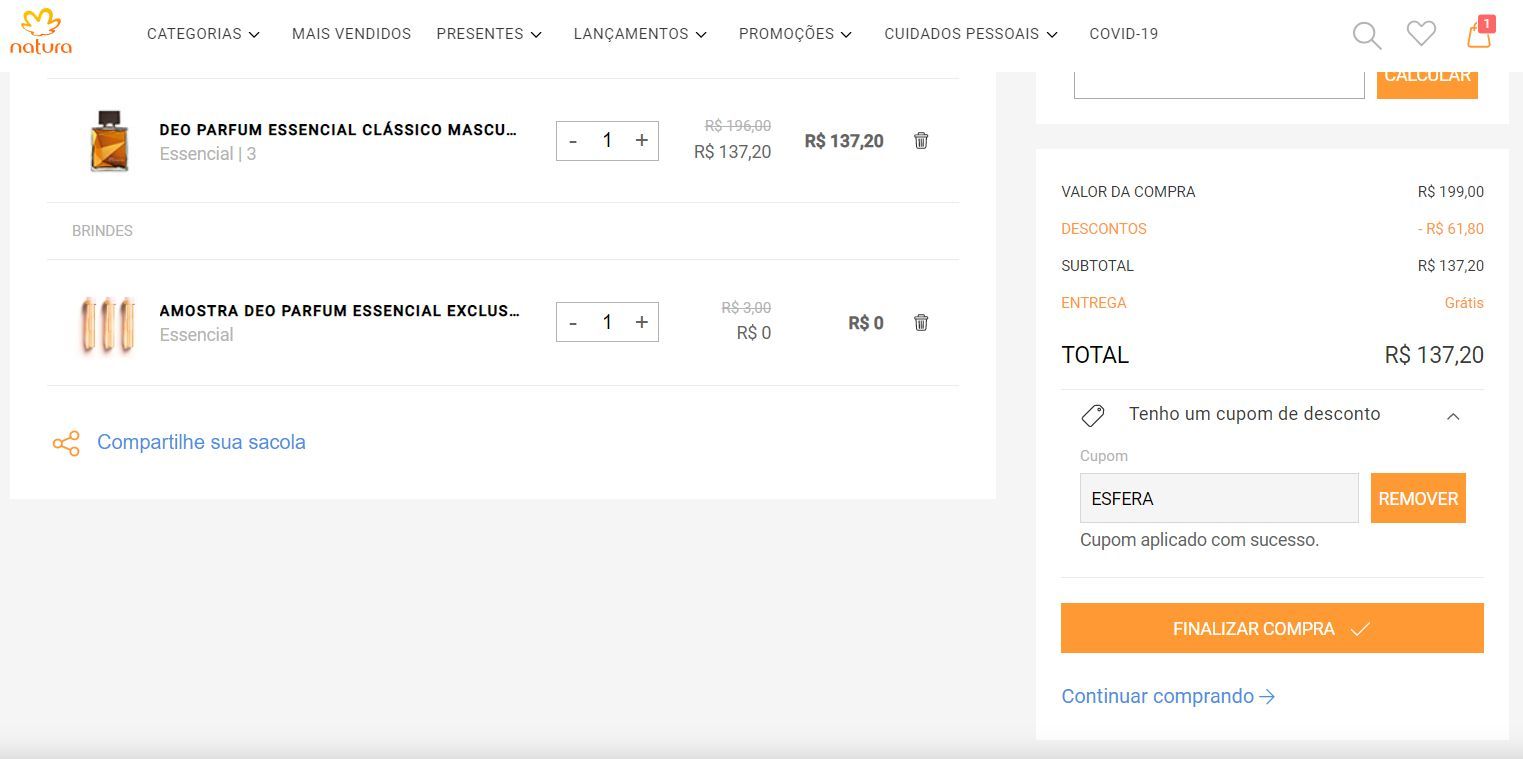Delete Amostra Deo Parfum sample item

click(921, 322)
